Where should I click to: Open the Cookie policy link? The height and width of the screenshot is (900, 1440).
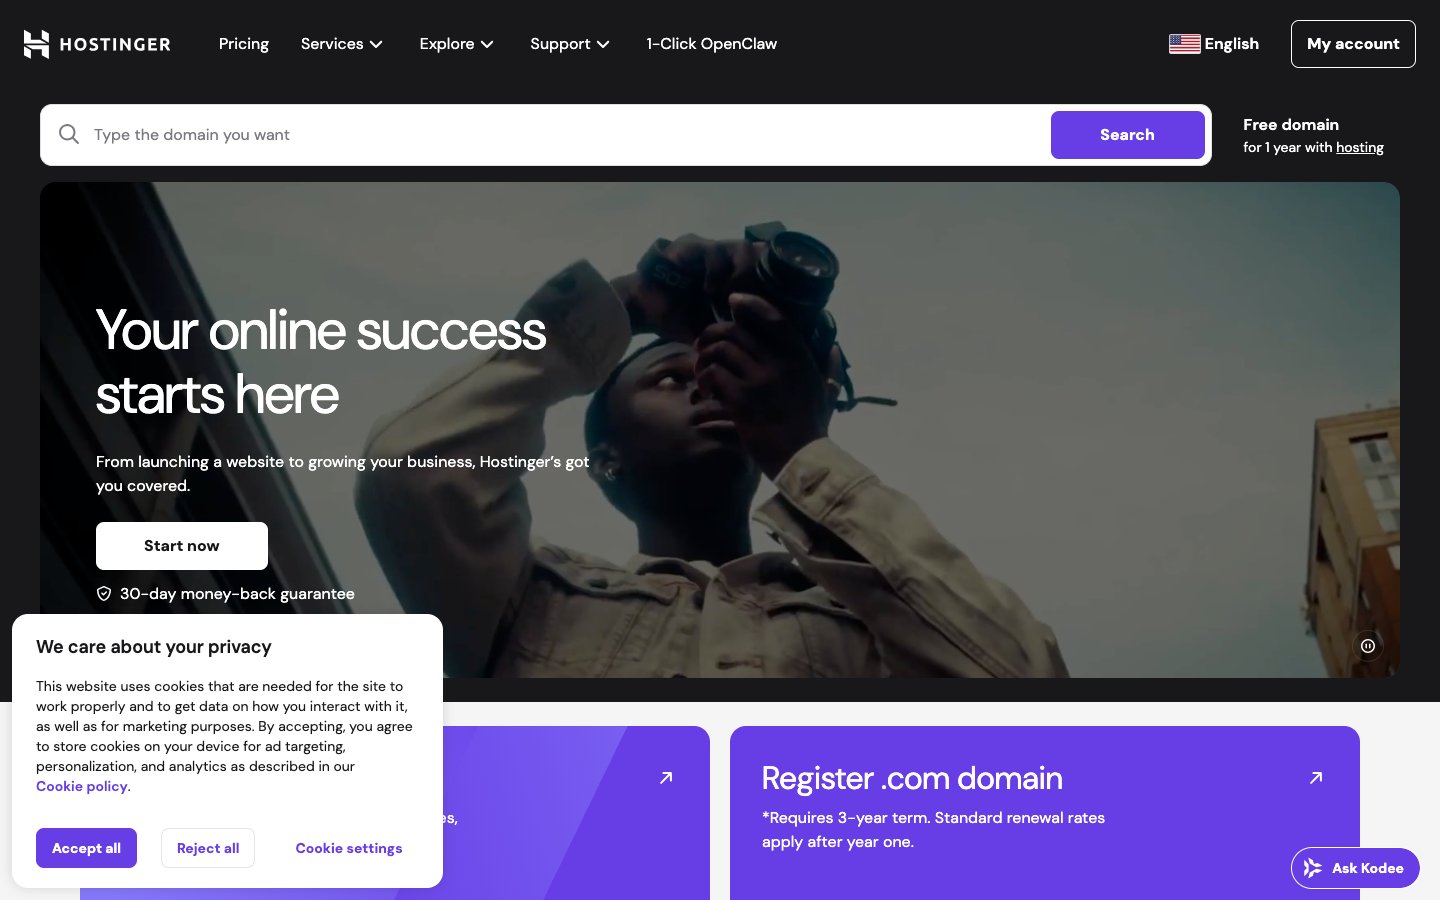tap(82, 786)
